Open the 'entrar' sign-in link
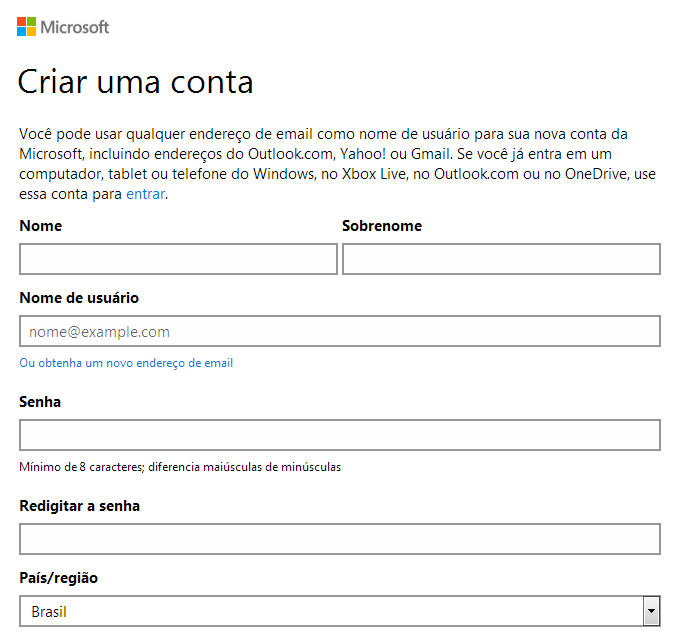This screenshot has height=636, width=678. pos(145,194)
